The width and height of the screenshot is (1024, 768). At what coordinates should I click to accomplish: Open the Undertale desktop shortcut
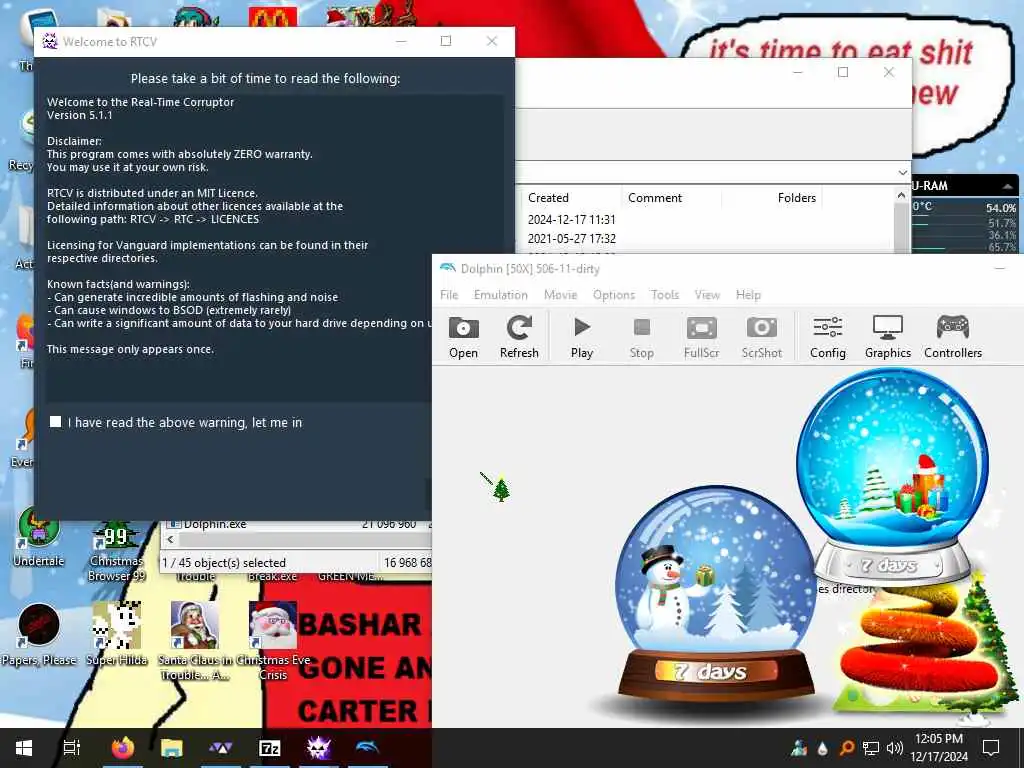39,537
